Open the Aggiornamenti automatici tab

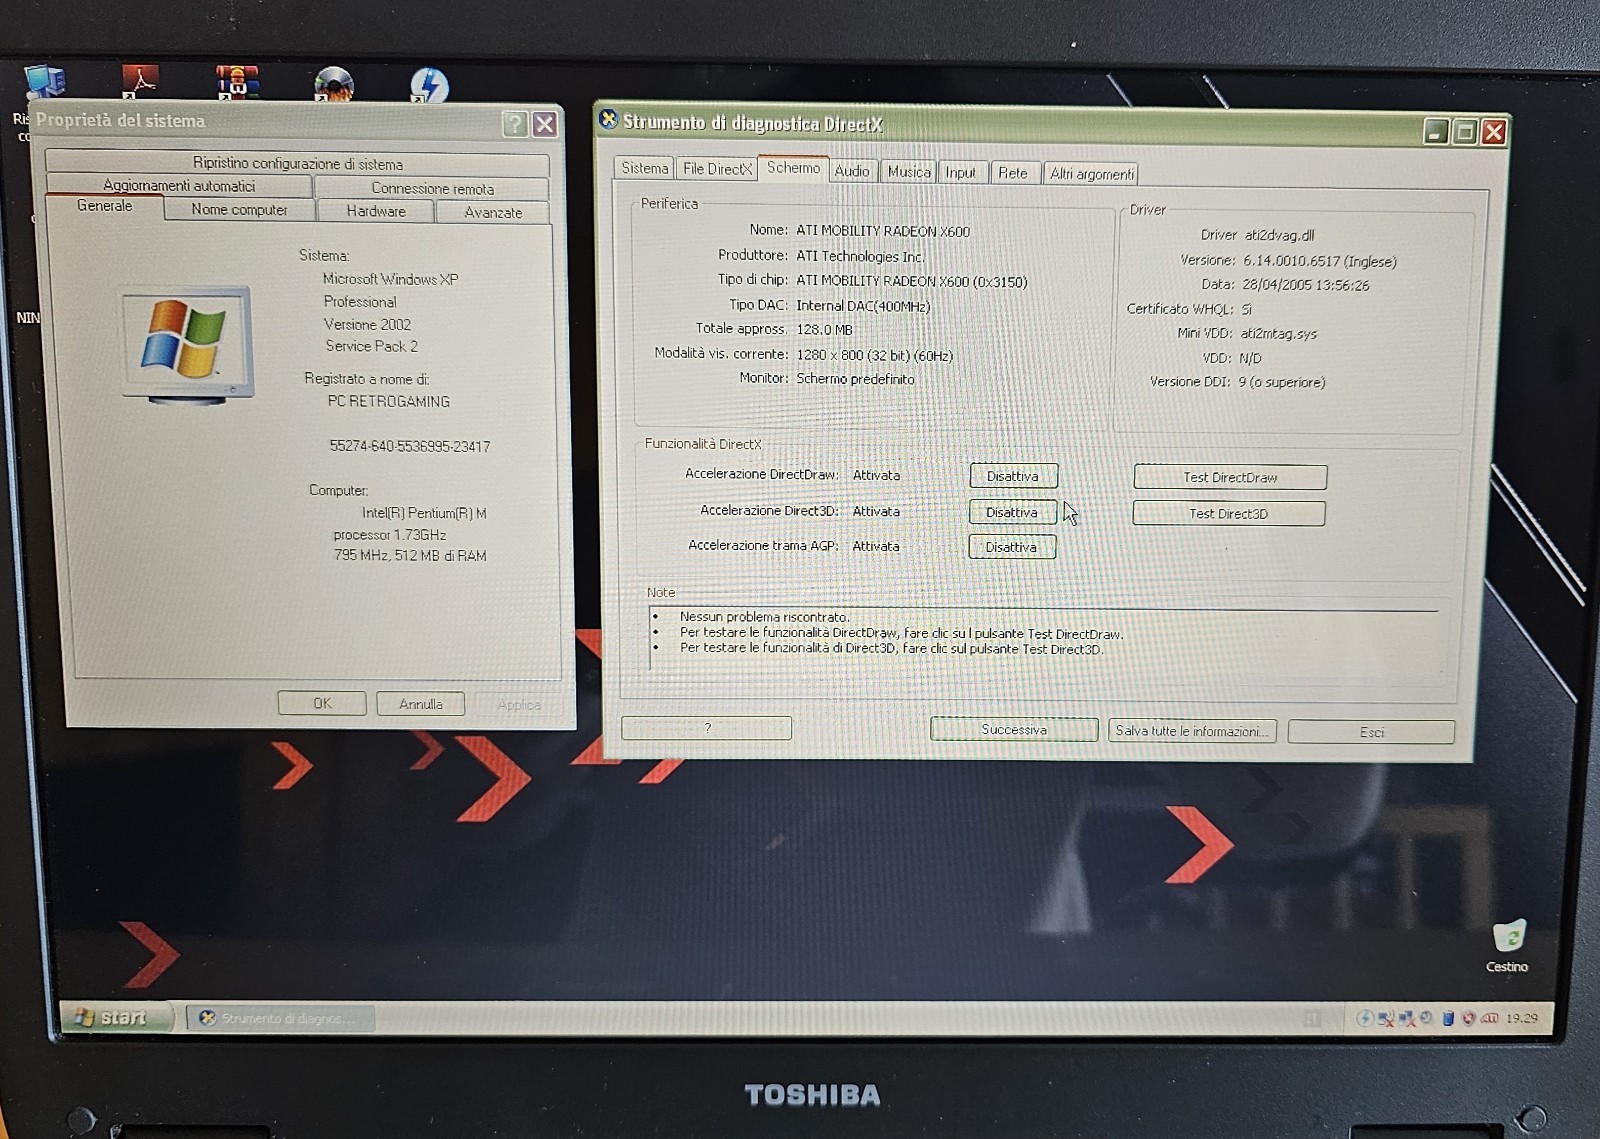point(179,185)
